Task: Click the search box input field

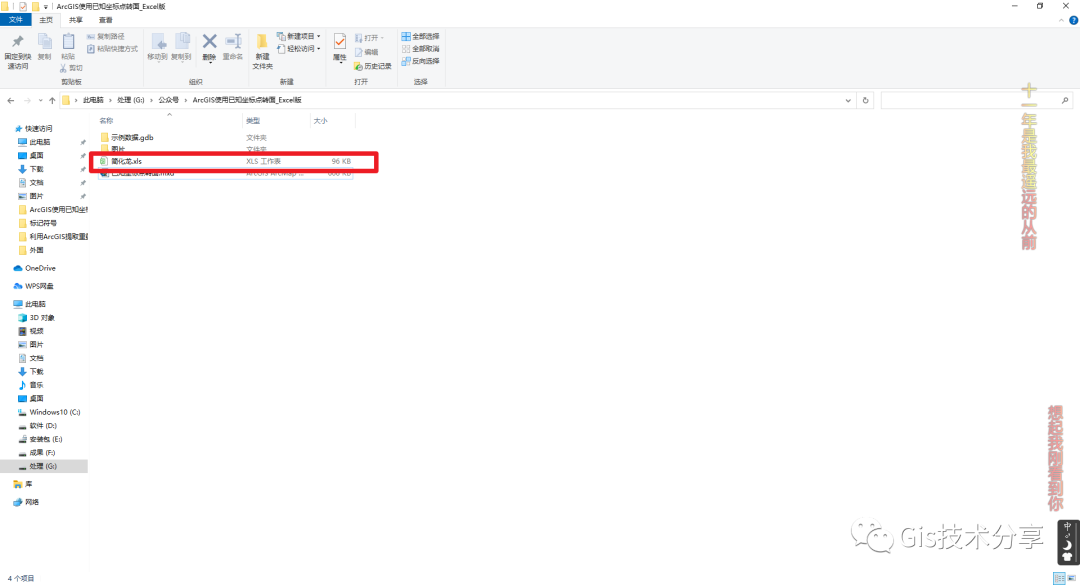Action: coord(970,100)
